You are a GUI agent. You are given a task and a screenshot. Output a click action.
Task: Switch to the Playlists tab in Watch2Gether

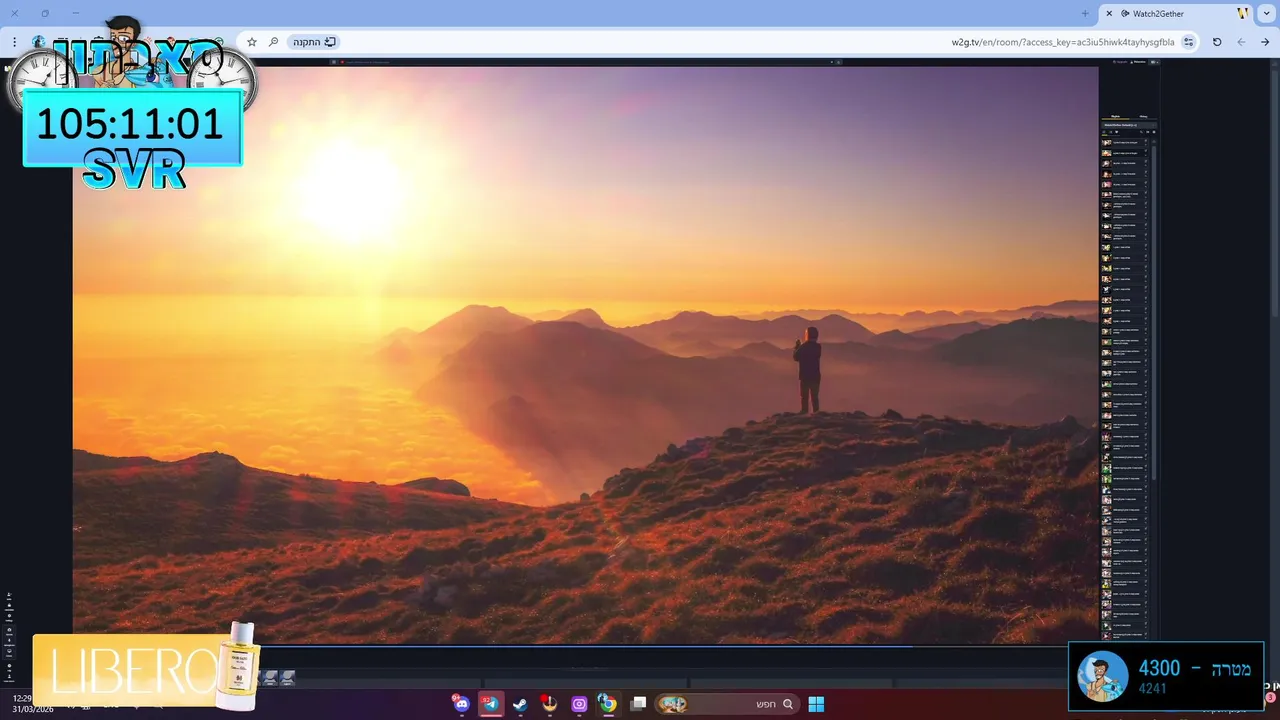click(1115, 117)
